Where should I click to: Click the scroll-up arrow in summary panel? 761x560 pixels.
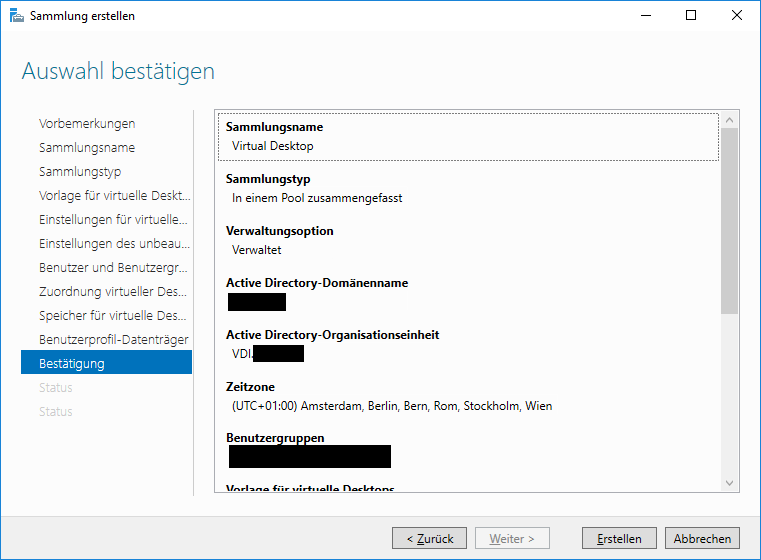tap(729, 119)
